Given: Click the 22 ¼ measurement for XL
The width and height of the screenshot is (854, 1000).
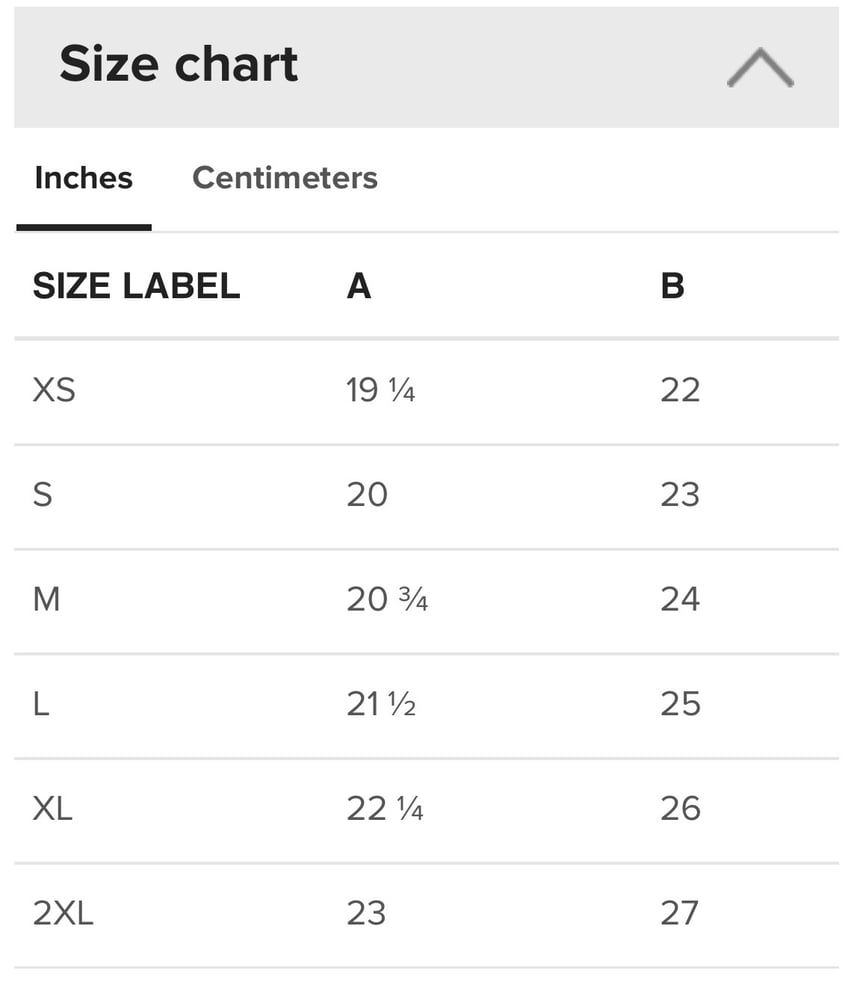Looking at the screenshot, I should click(x=384, y=808).
